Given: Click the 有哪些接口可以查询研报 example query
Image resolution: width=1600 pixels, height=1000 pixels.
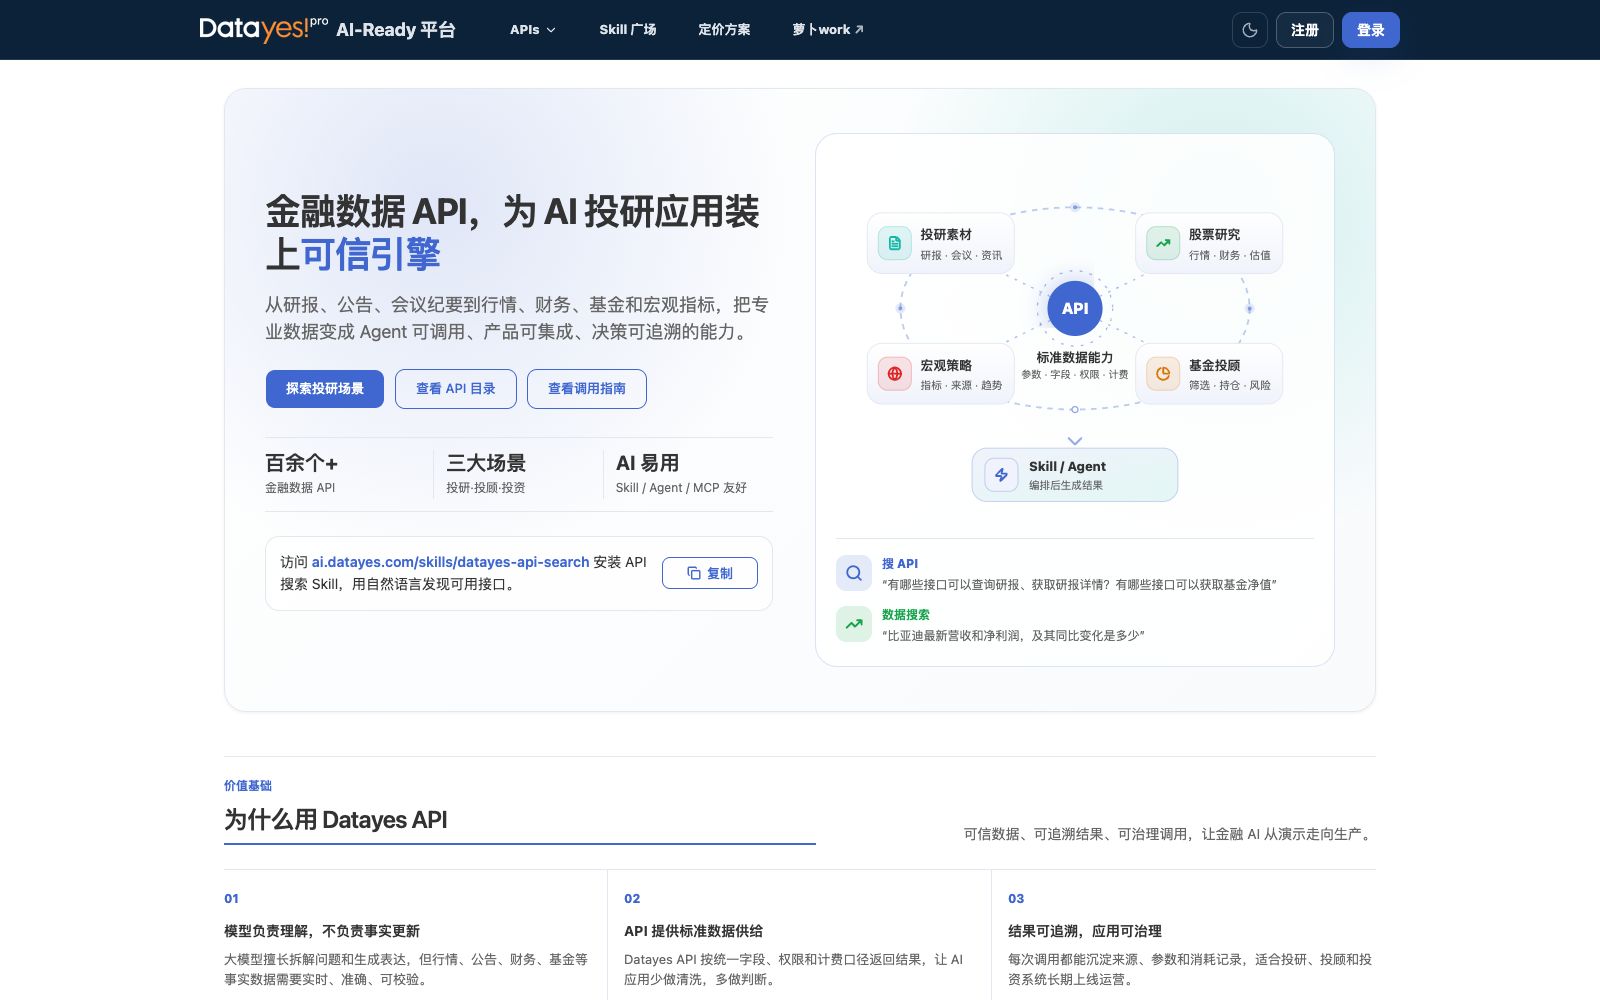Looking at the screenshot, I should (1079, 584).
